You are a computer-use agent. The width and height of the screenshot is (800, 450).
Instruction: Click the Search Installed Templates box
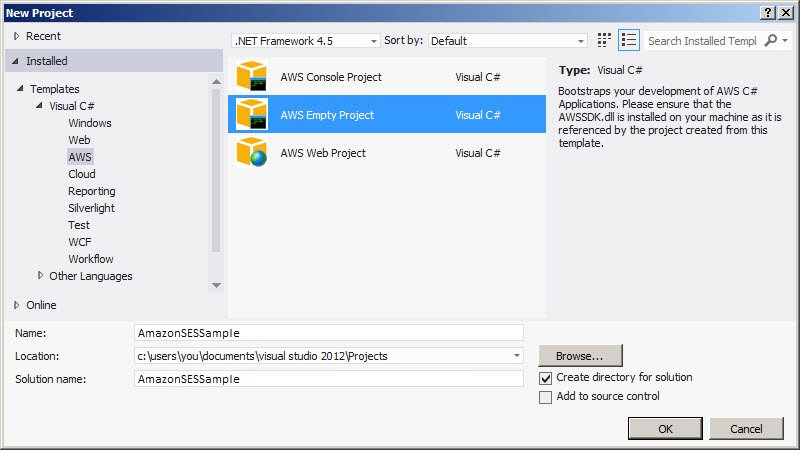coord(703,41)
